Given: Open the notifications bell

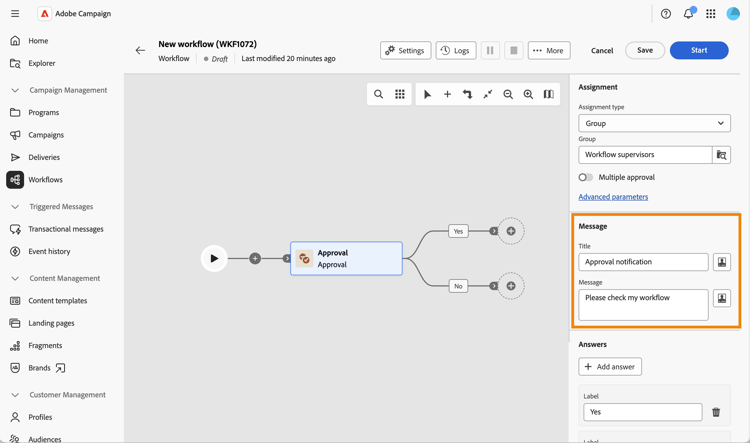Looking at the screenshot, I should click(688, 14).
